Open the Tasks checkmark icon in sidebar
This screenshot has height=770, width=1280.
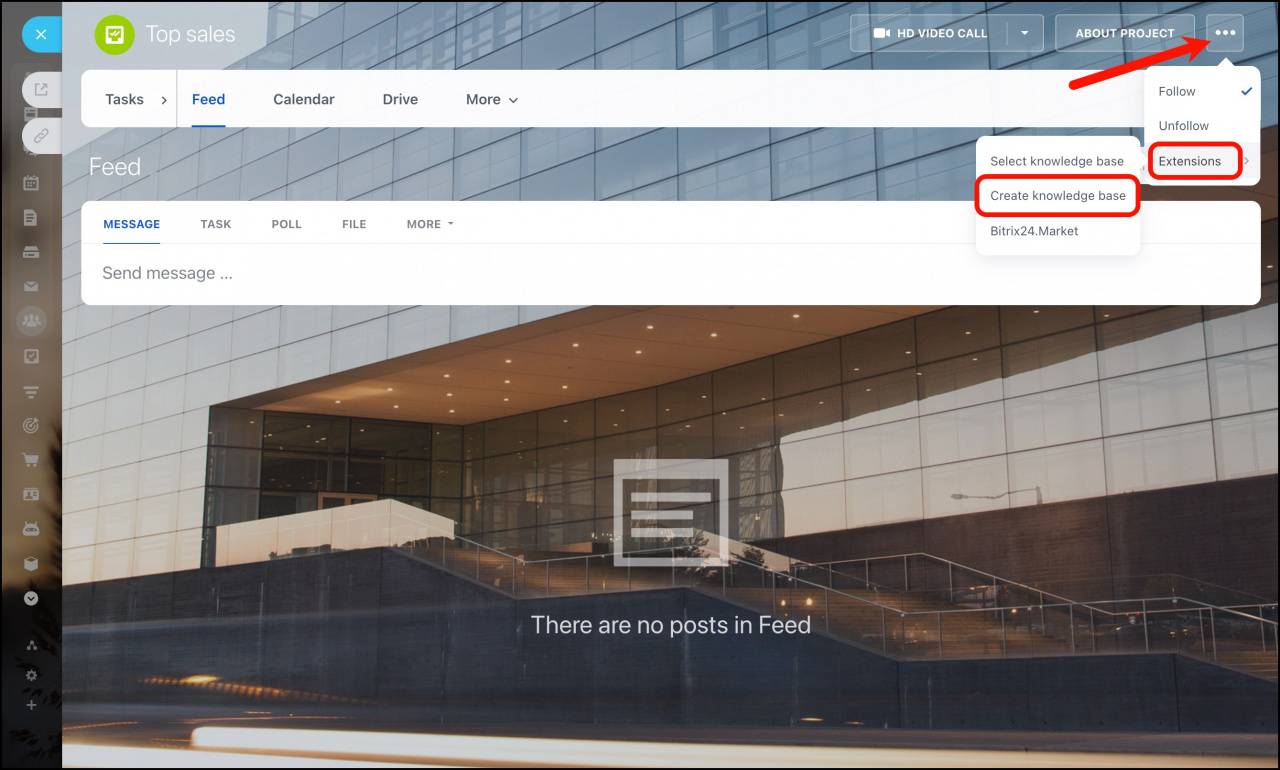click(31, 356)
